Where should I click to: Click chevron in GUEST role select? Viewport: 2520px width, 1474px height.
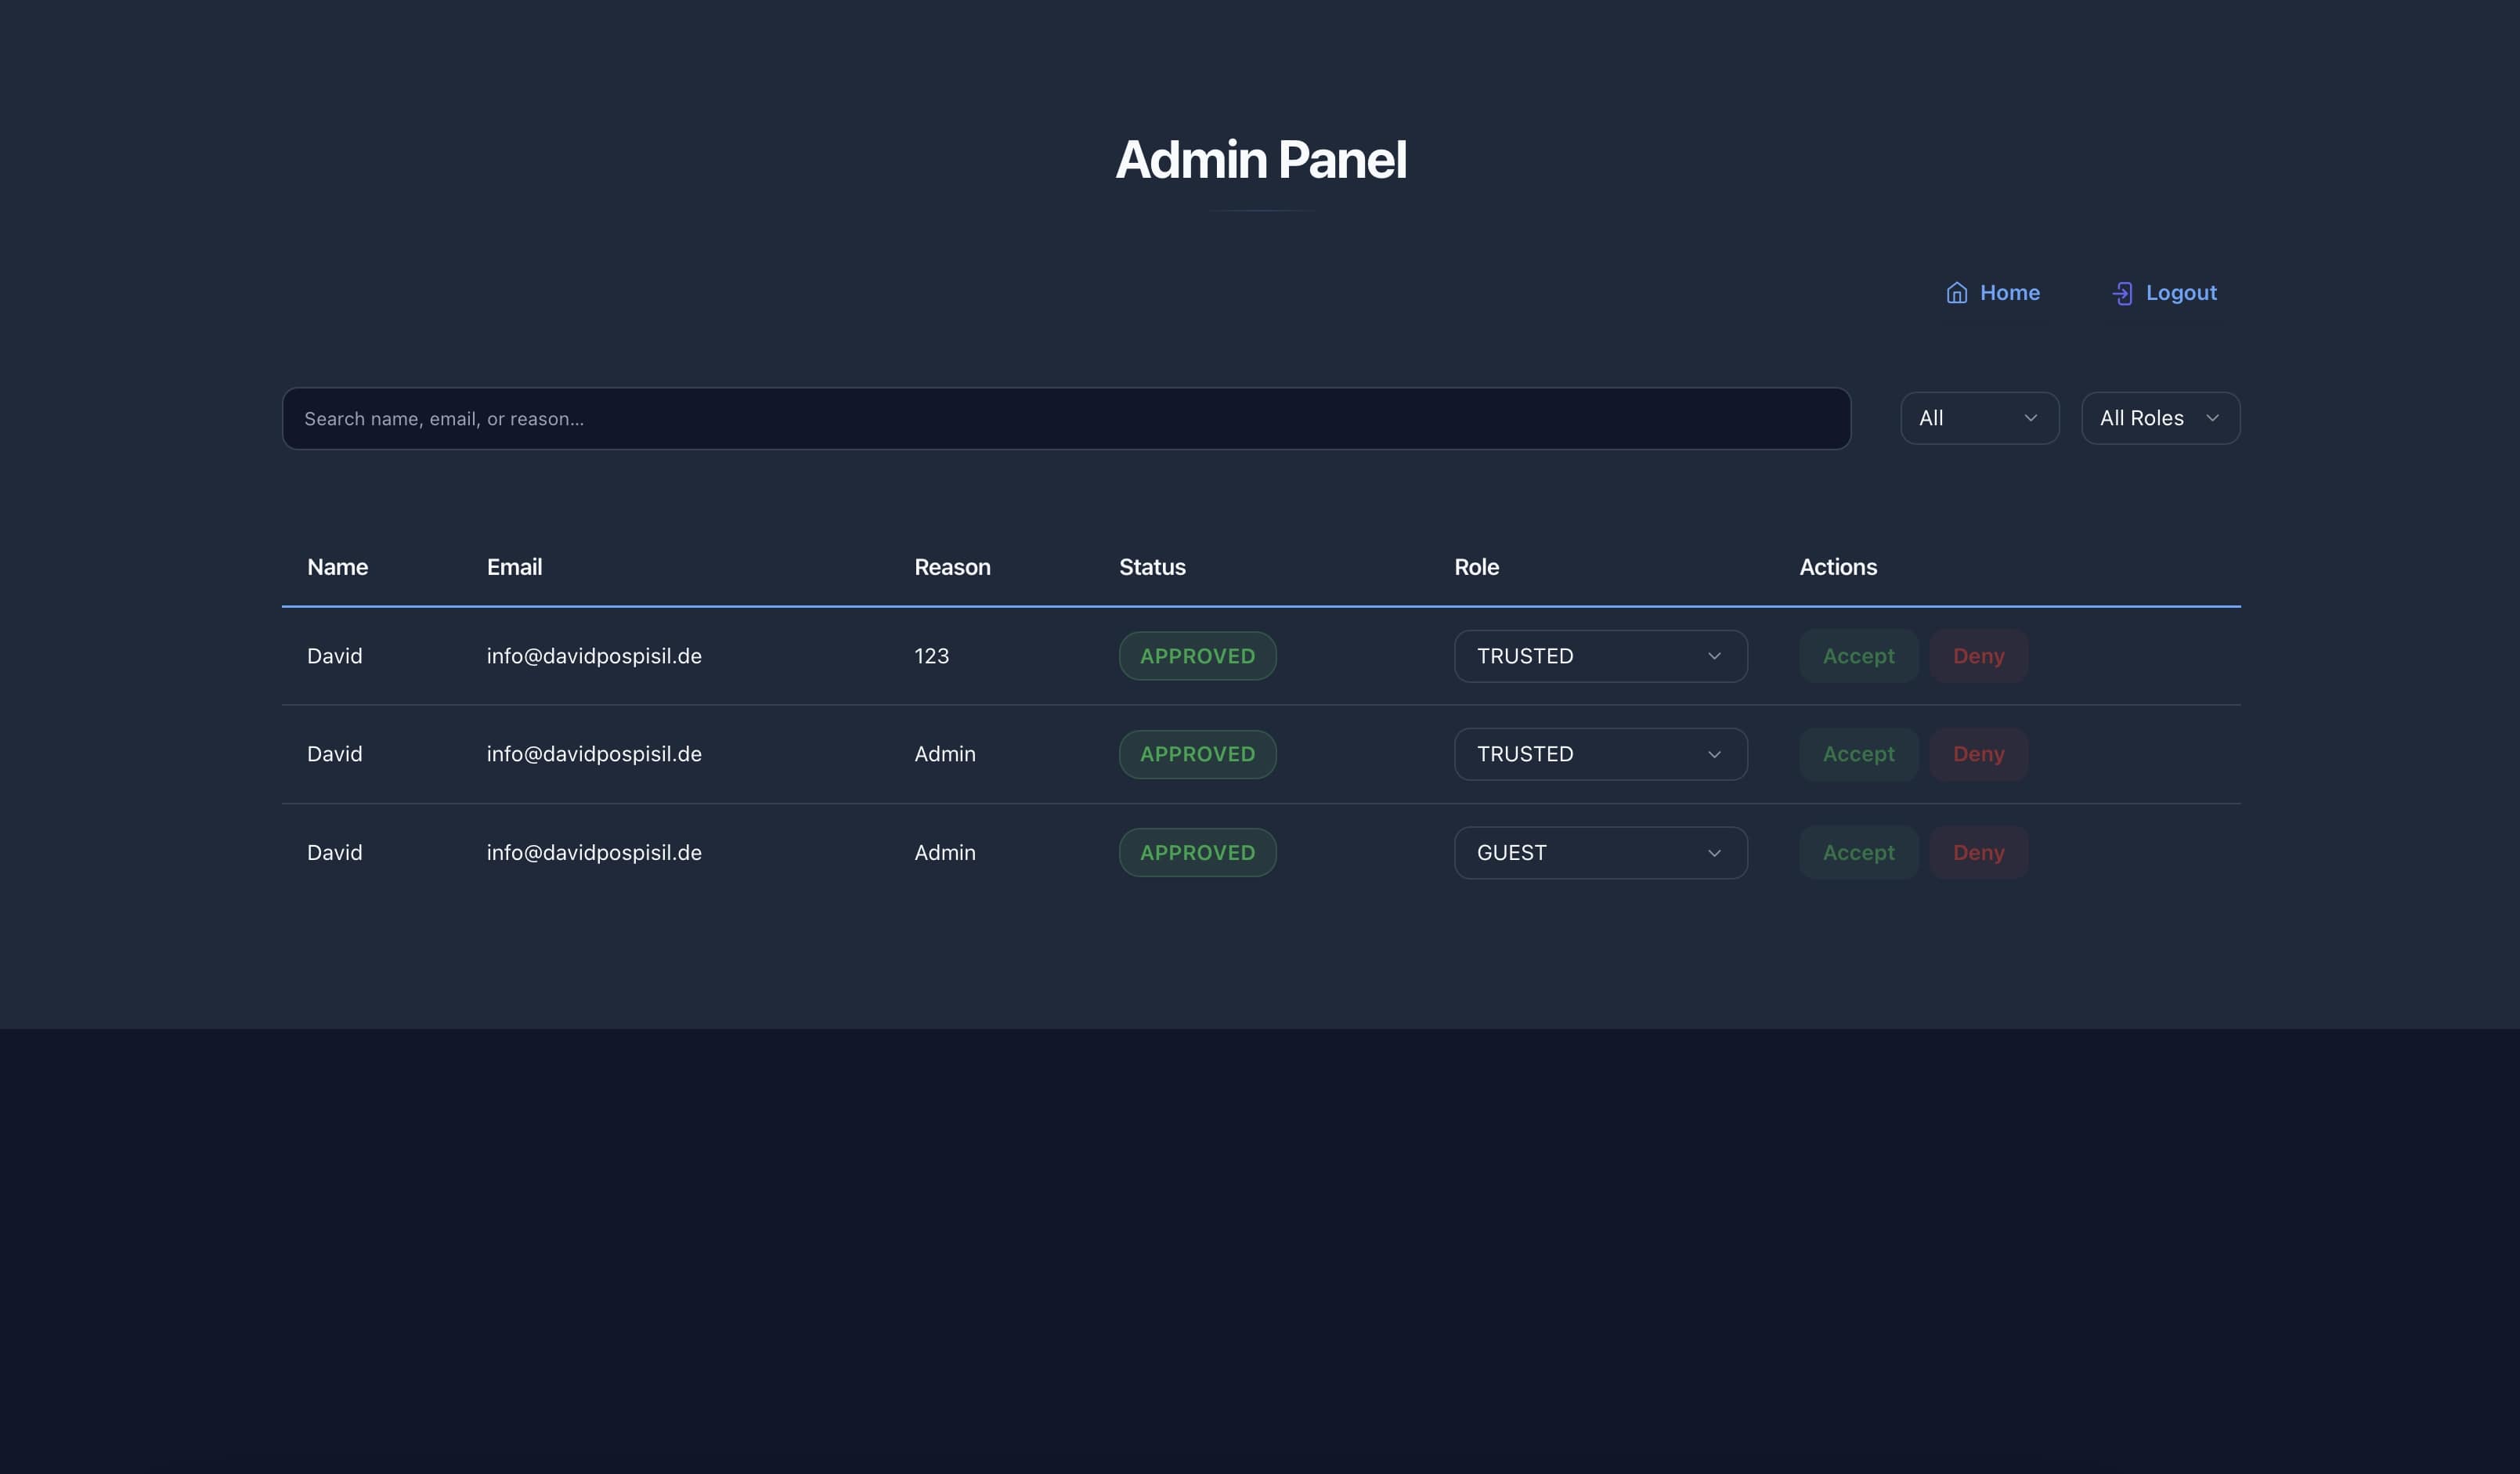tap(1714, 853)
